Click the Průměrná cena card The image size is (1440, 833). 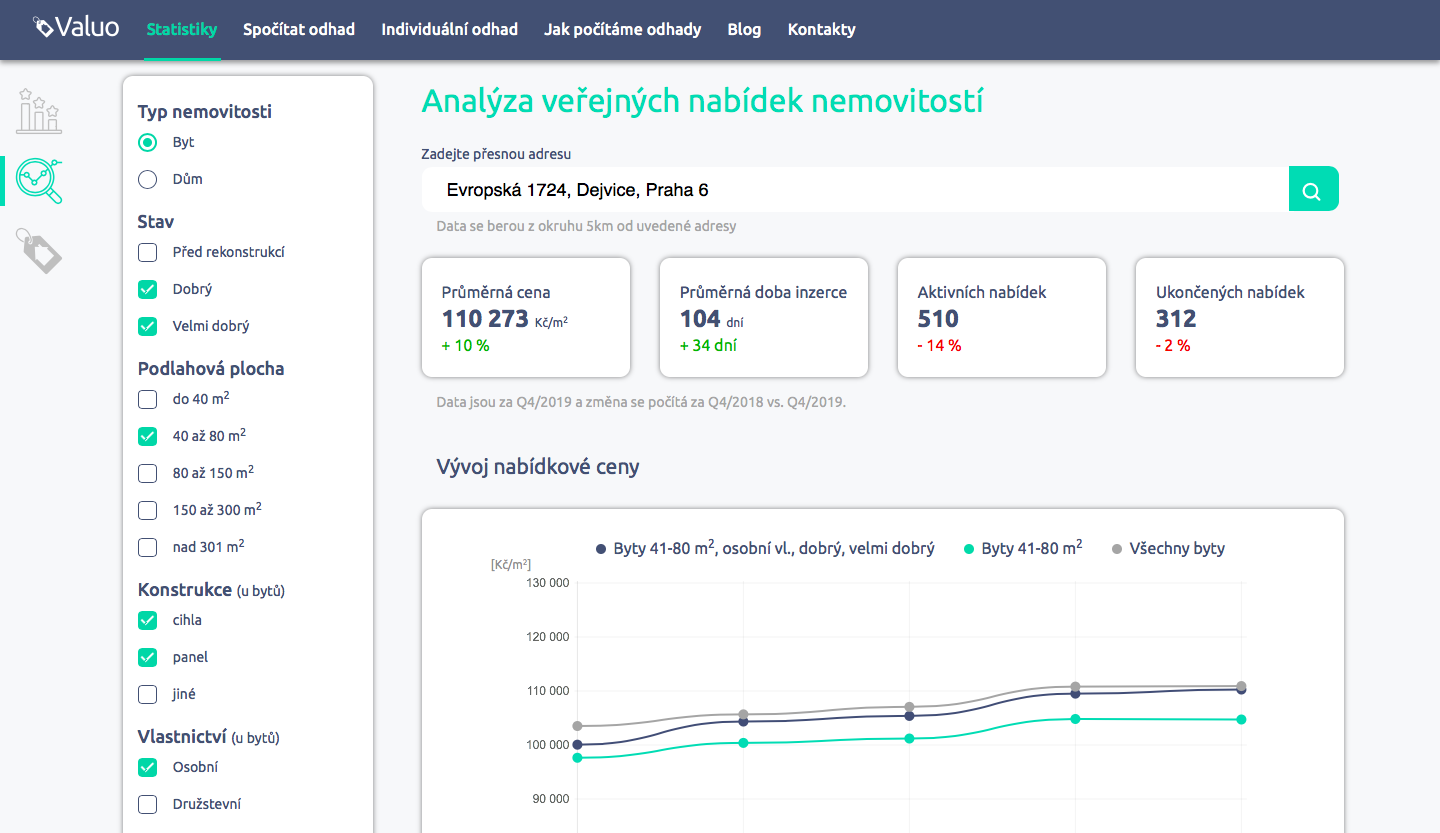coord(526,318)
